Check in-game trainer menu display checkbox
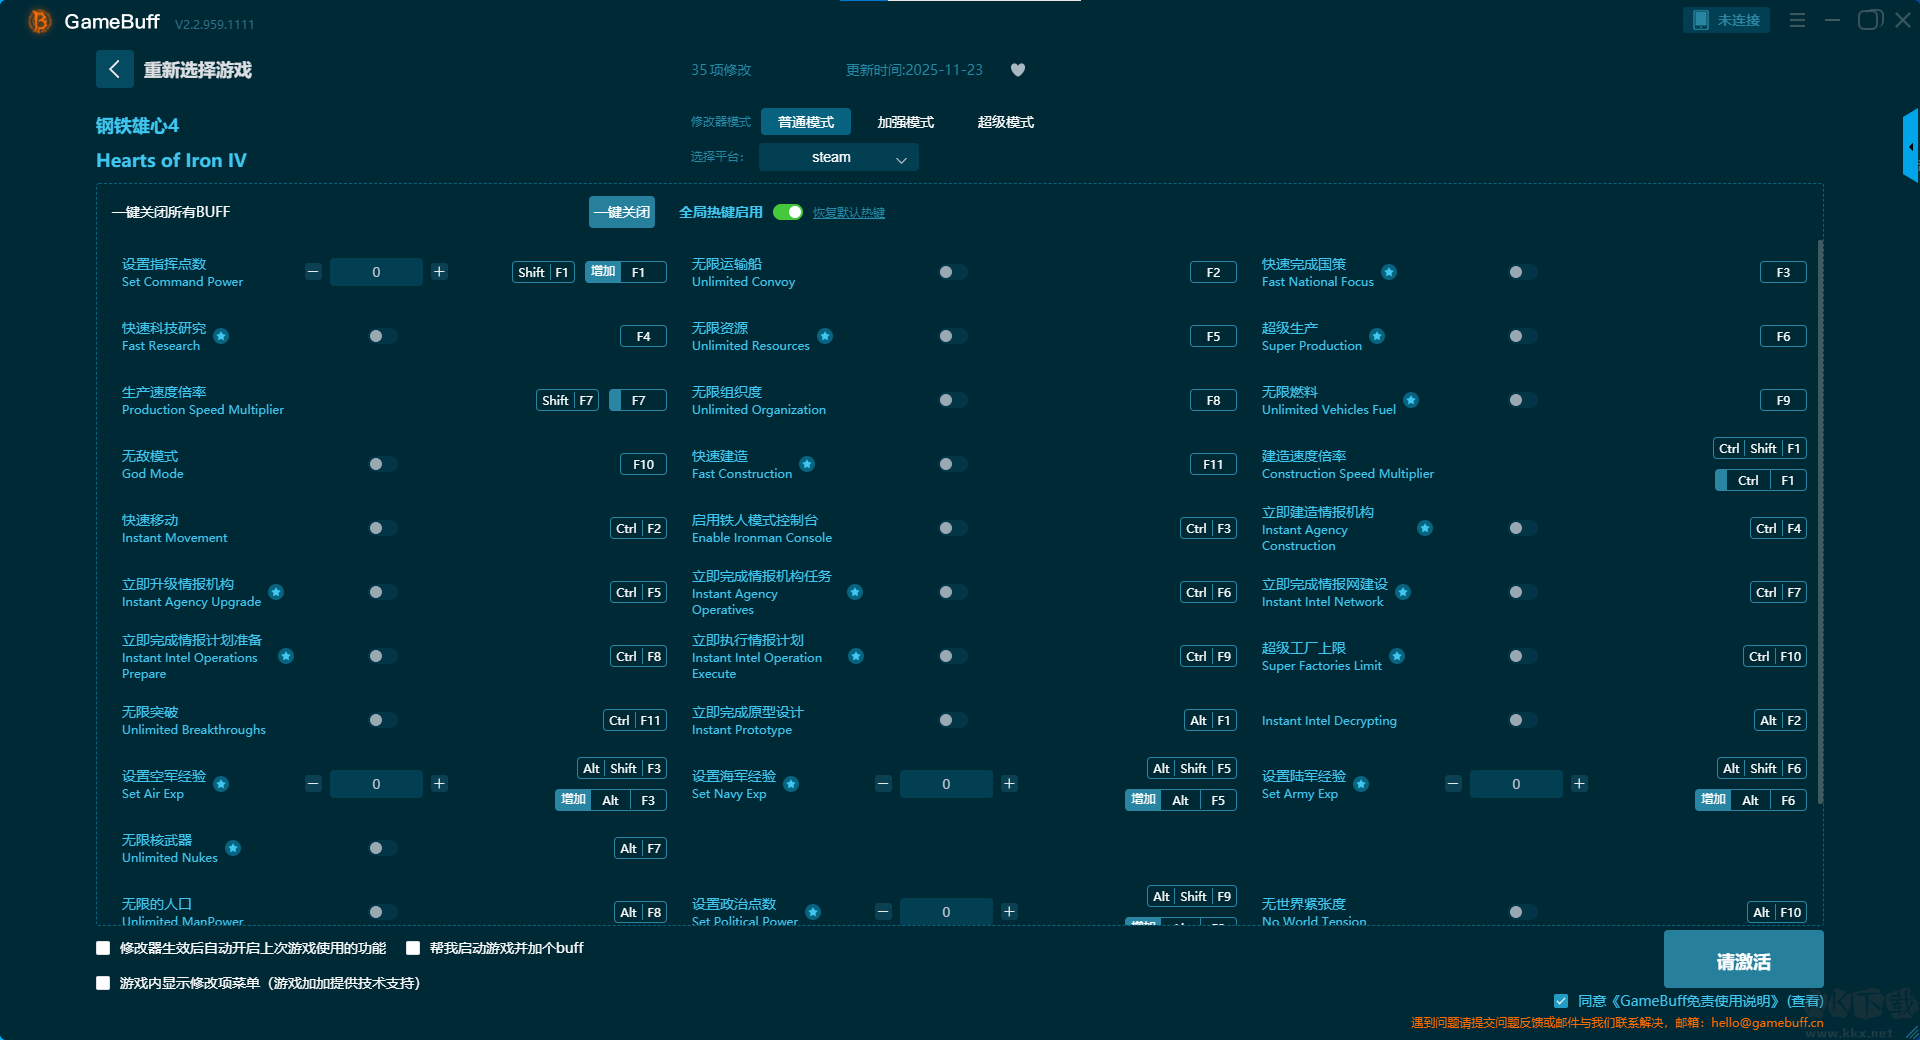 point(103,983)
